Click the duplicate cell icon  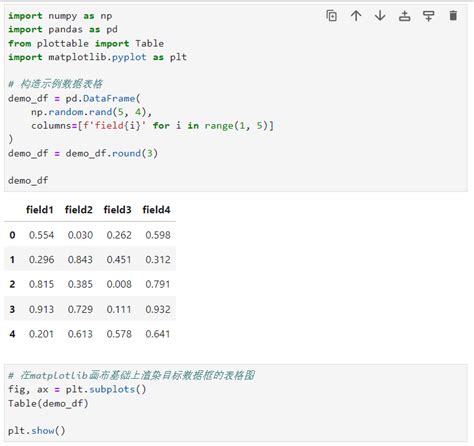pos(331,16)
